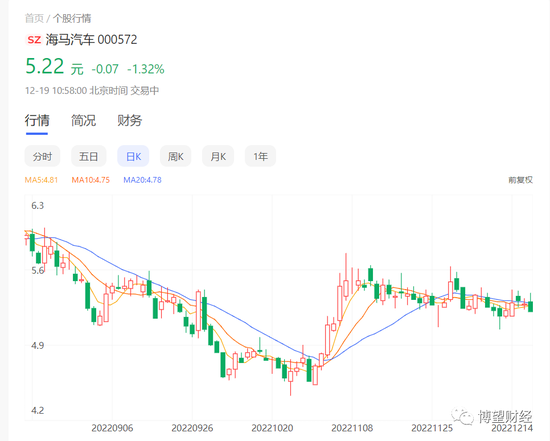Click the 海马汽车 000572 stock title
Screen dimensions: 550x441
(91, 40)
